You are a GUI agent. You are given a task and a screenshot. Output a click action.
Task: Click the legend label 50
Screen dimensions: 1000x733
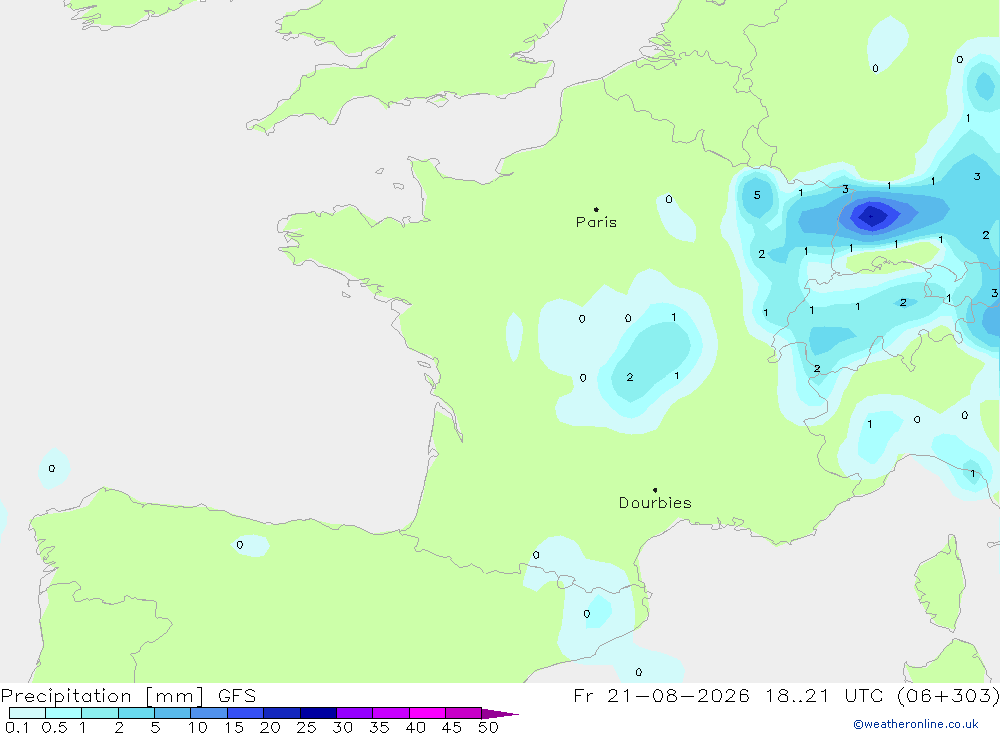(x=488, y=727)
